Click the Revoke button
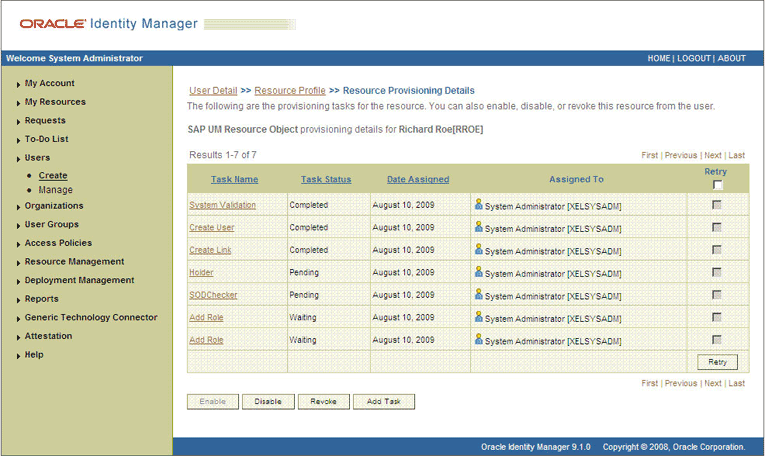The image size is (765, 456). (323, 401)
